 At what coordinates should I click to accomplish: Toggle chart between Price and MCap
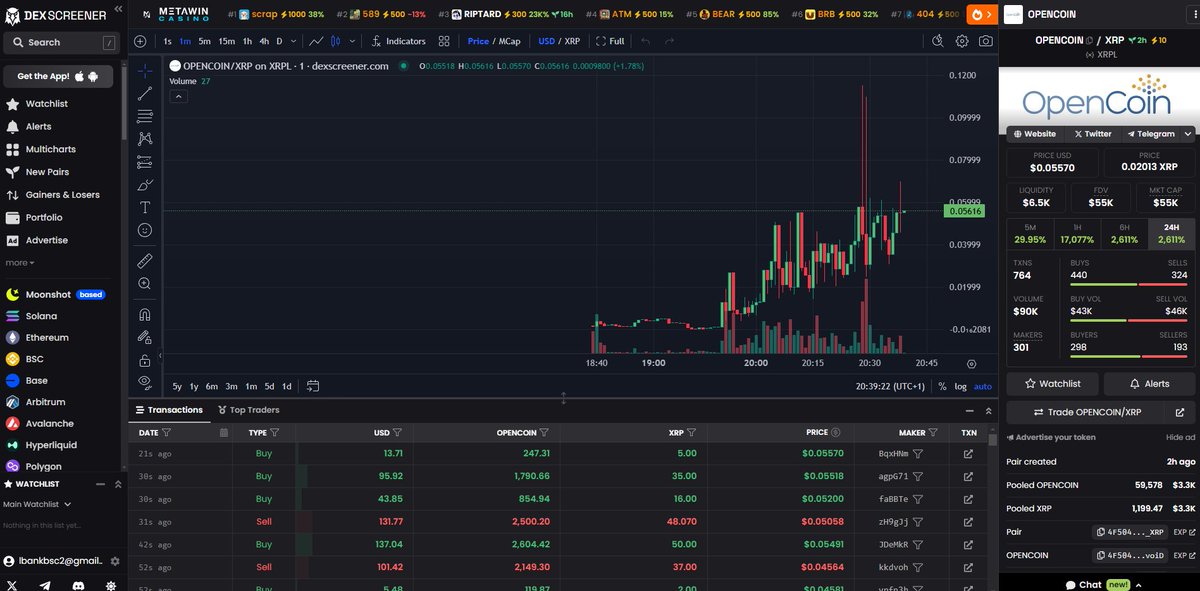tap(492, 41)
